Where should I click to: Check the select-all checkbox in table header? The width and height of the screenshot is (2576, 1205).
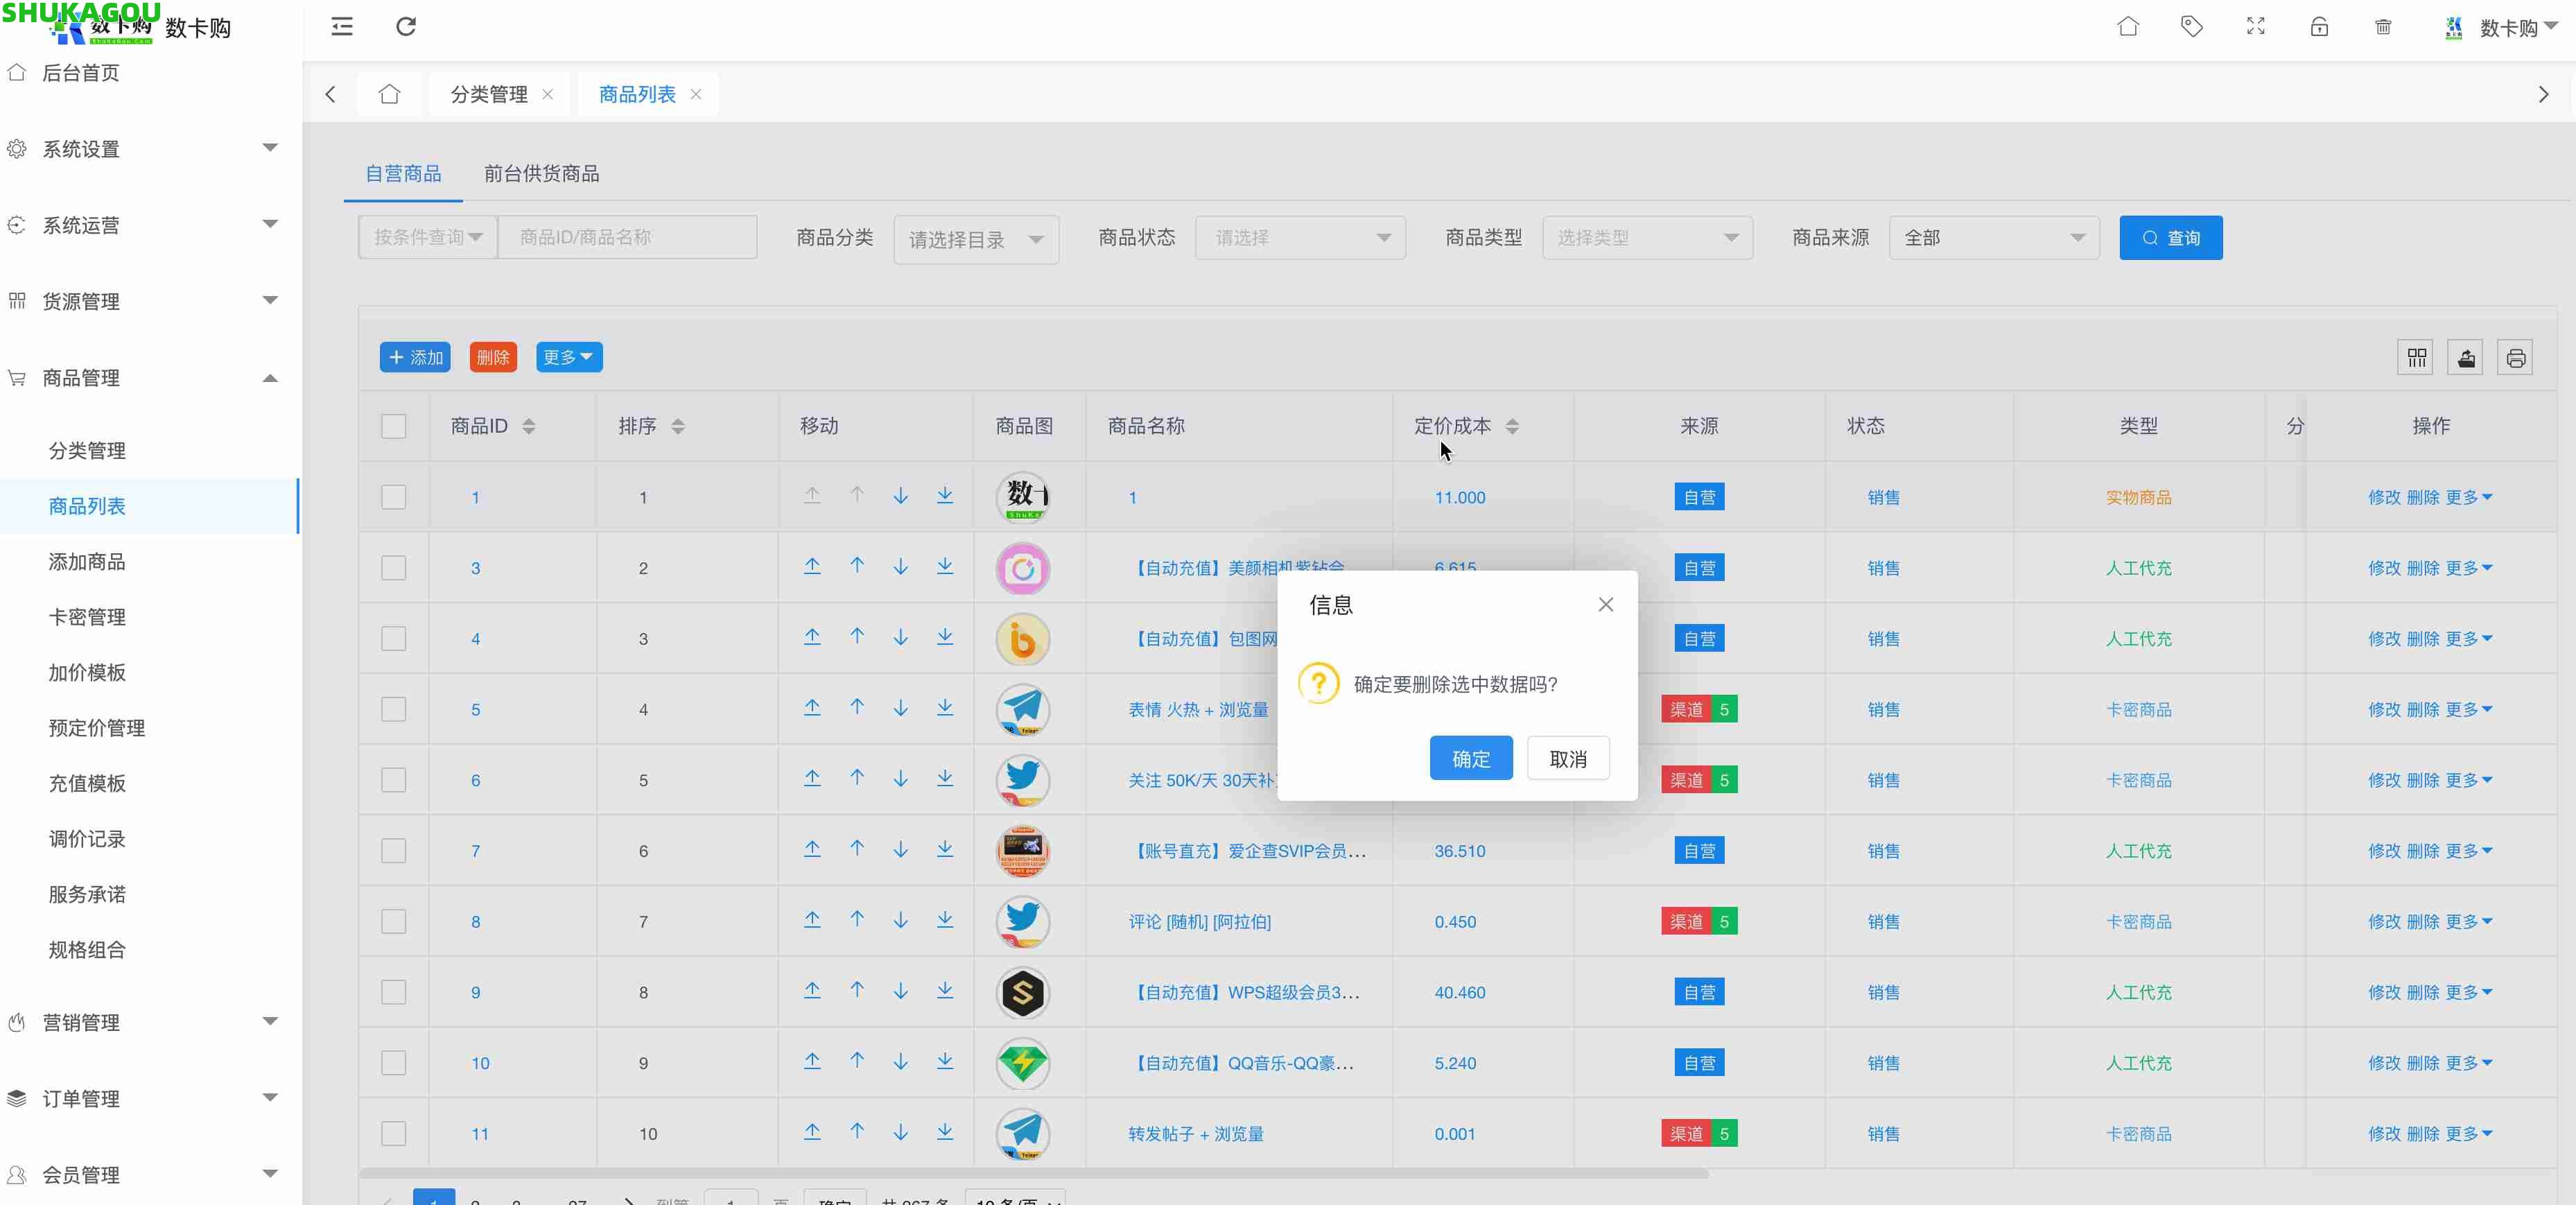coord(393,426)
